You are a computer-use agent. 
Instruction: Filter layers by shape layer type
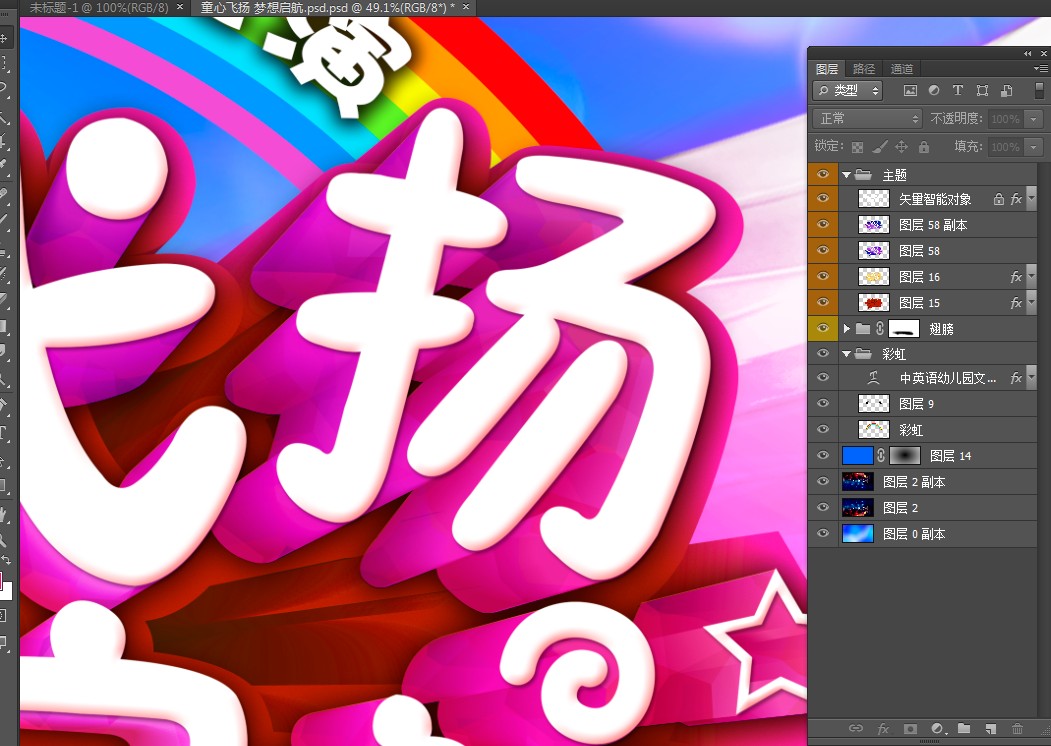[x=982, y=90]
